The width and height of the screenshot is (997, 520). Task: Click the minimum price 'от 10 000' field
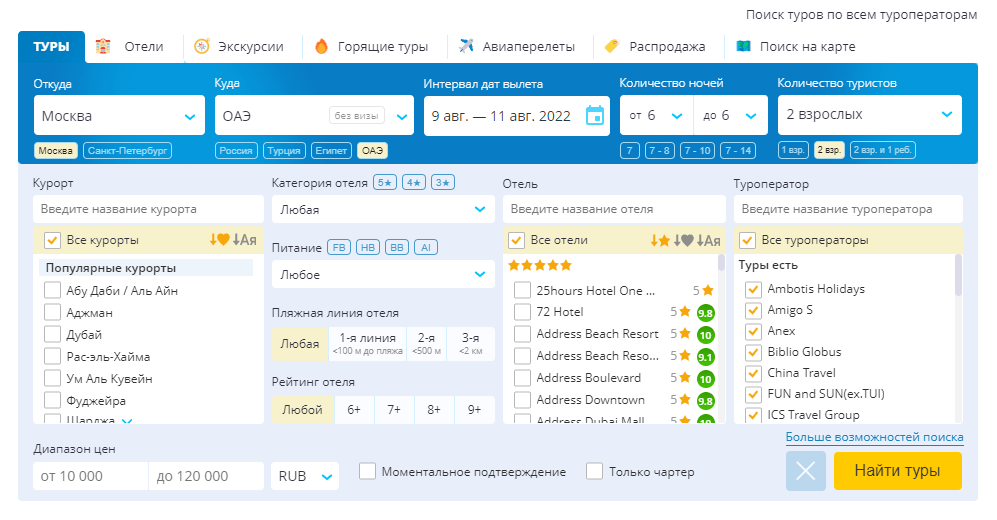point(91,476)
